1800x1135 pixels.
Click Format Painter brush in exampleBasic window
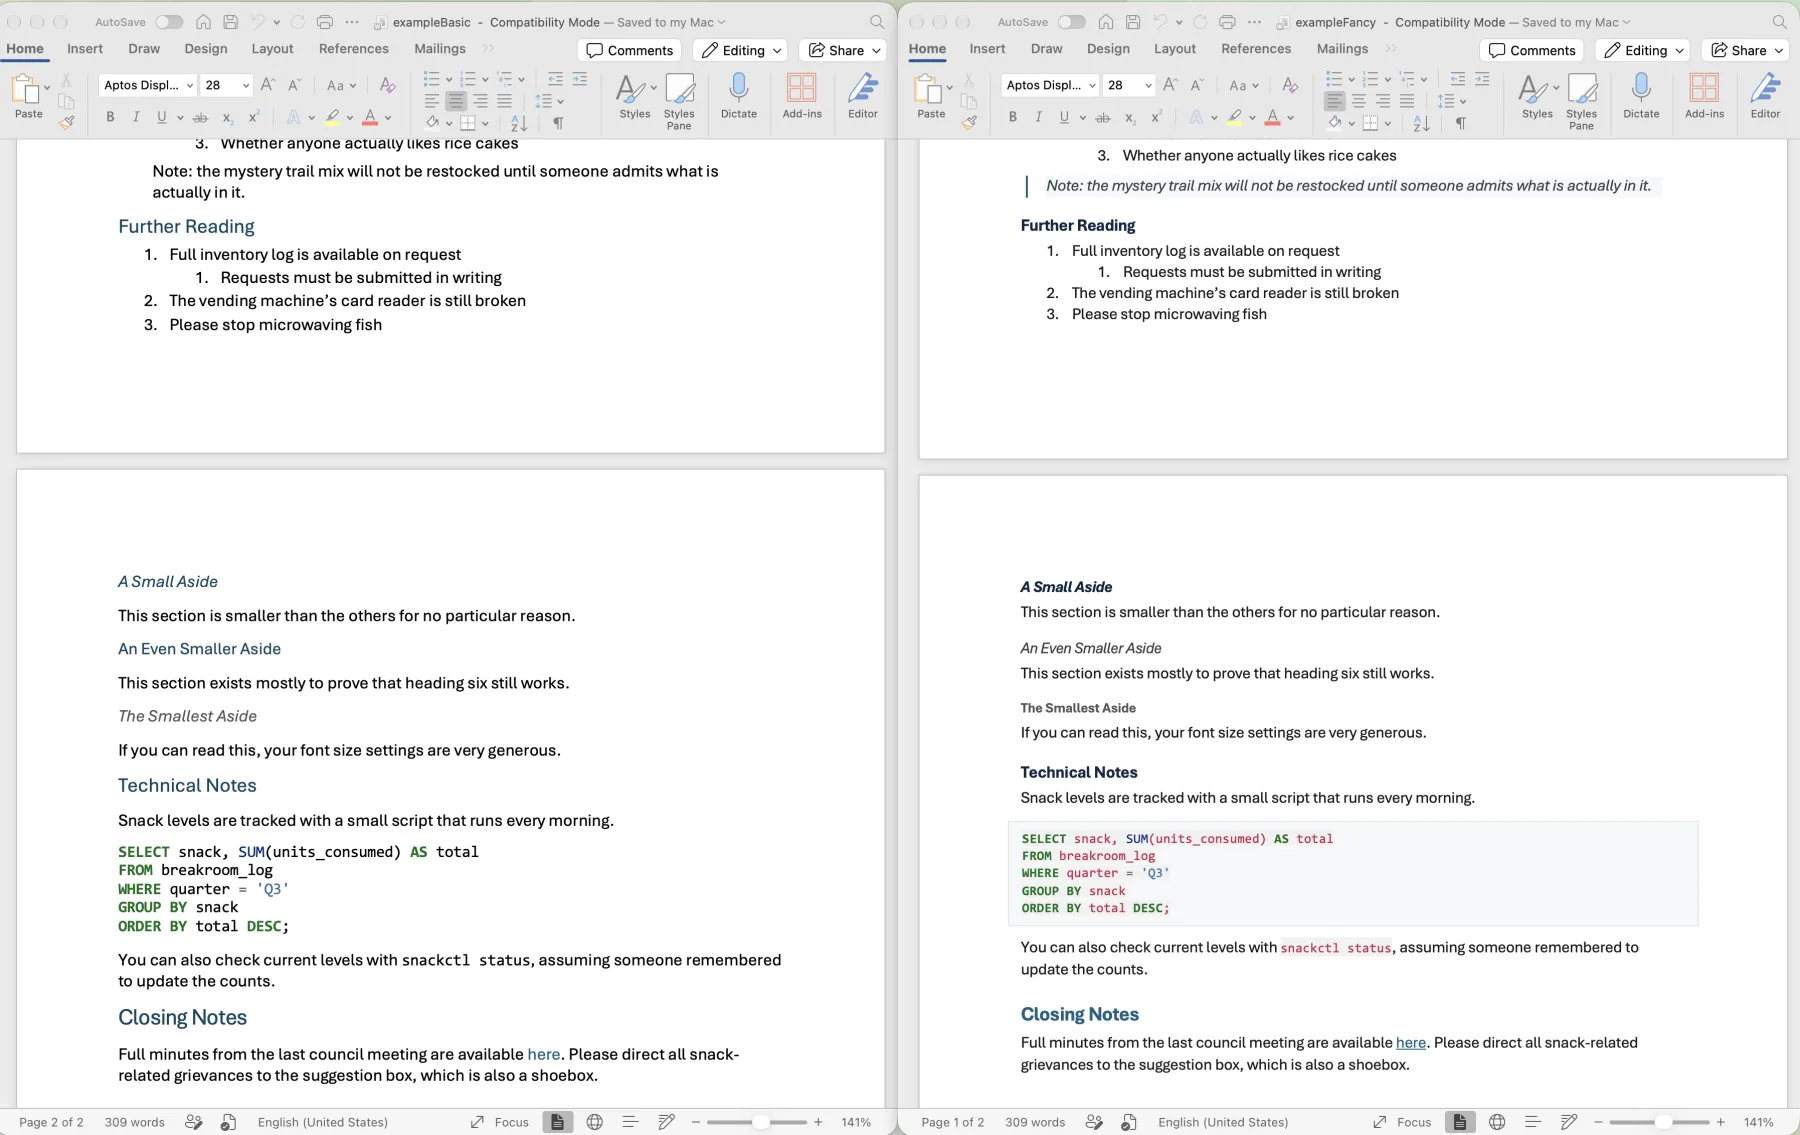click(67, 122)
